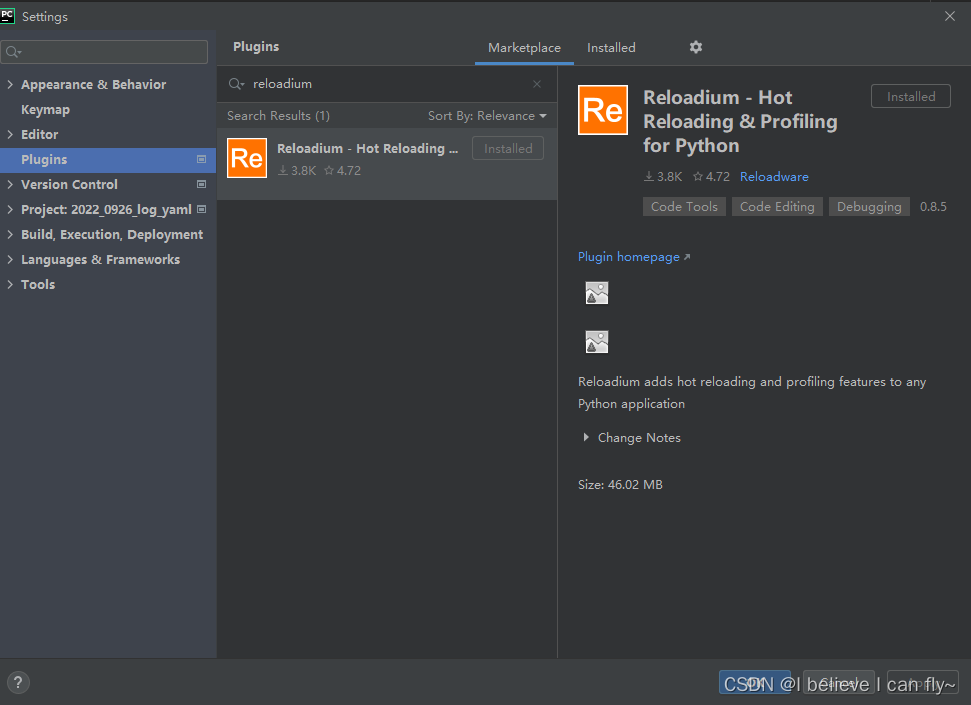Click Installed button in plugin details header
The width and height of the screenshot is (971, 705).
[x=910, y=97]
